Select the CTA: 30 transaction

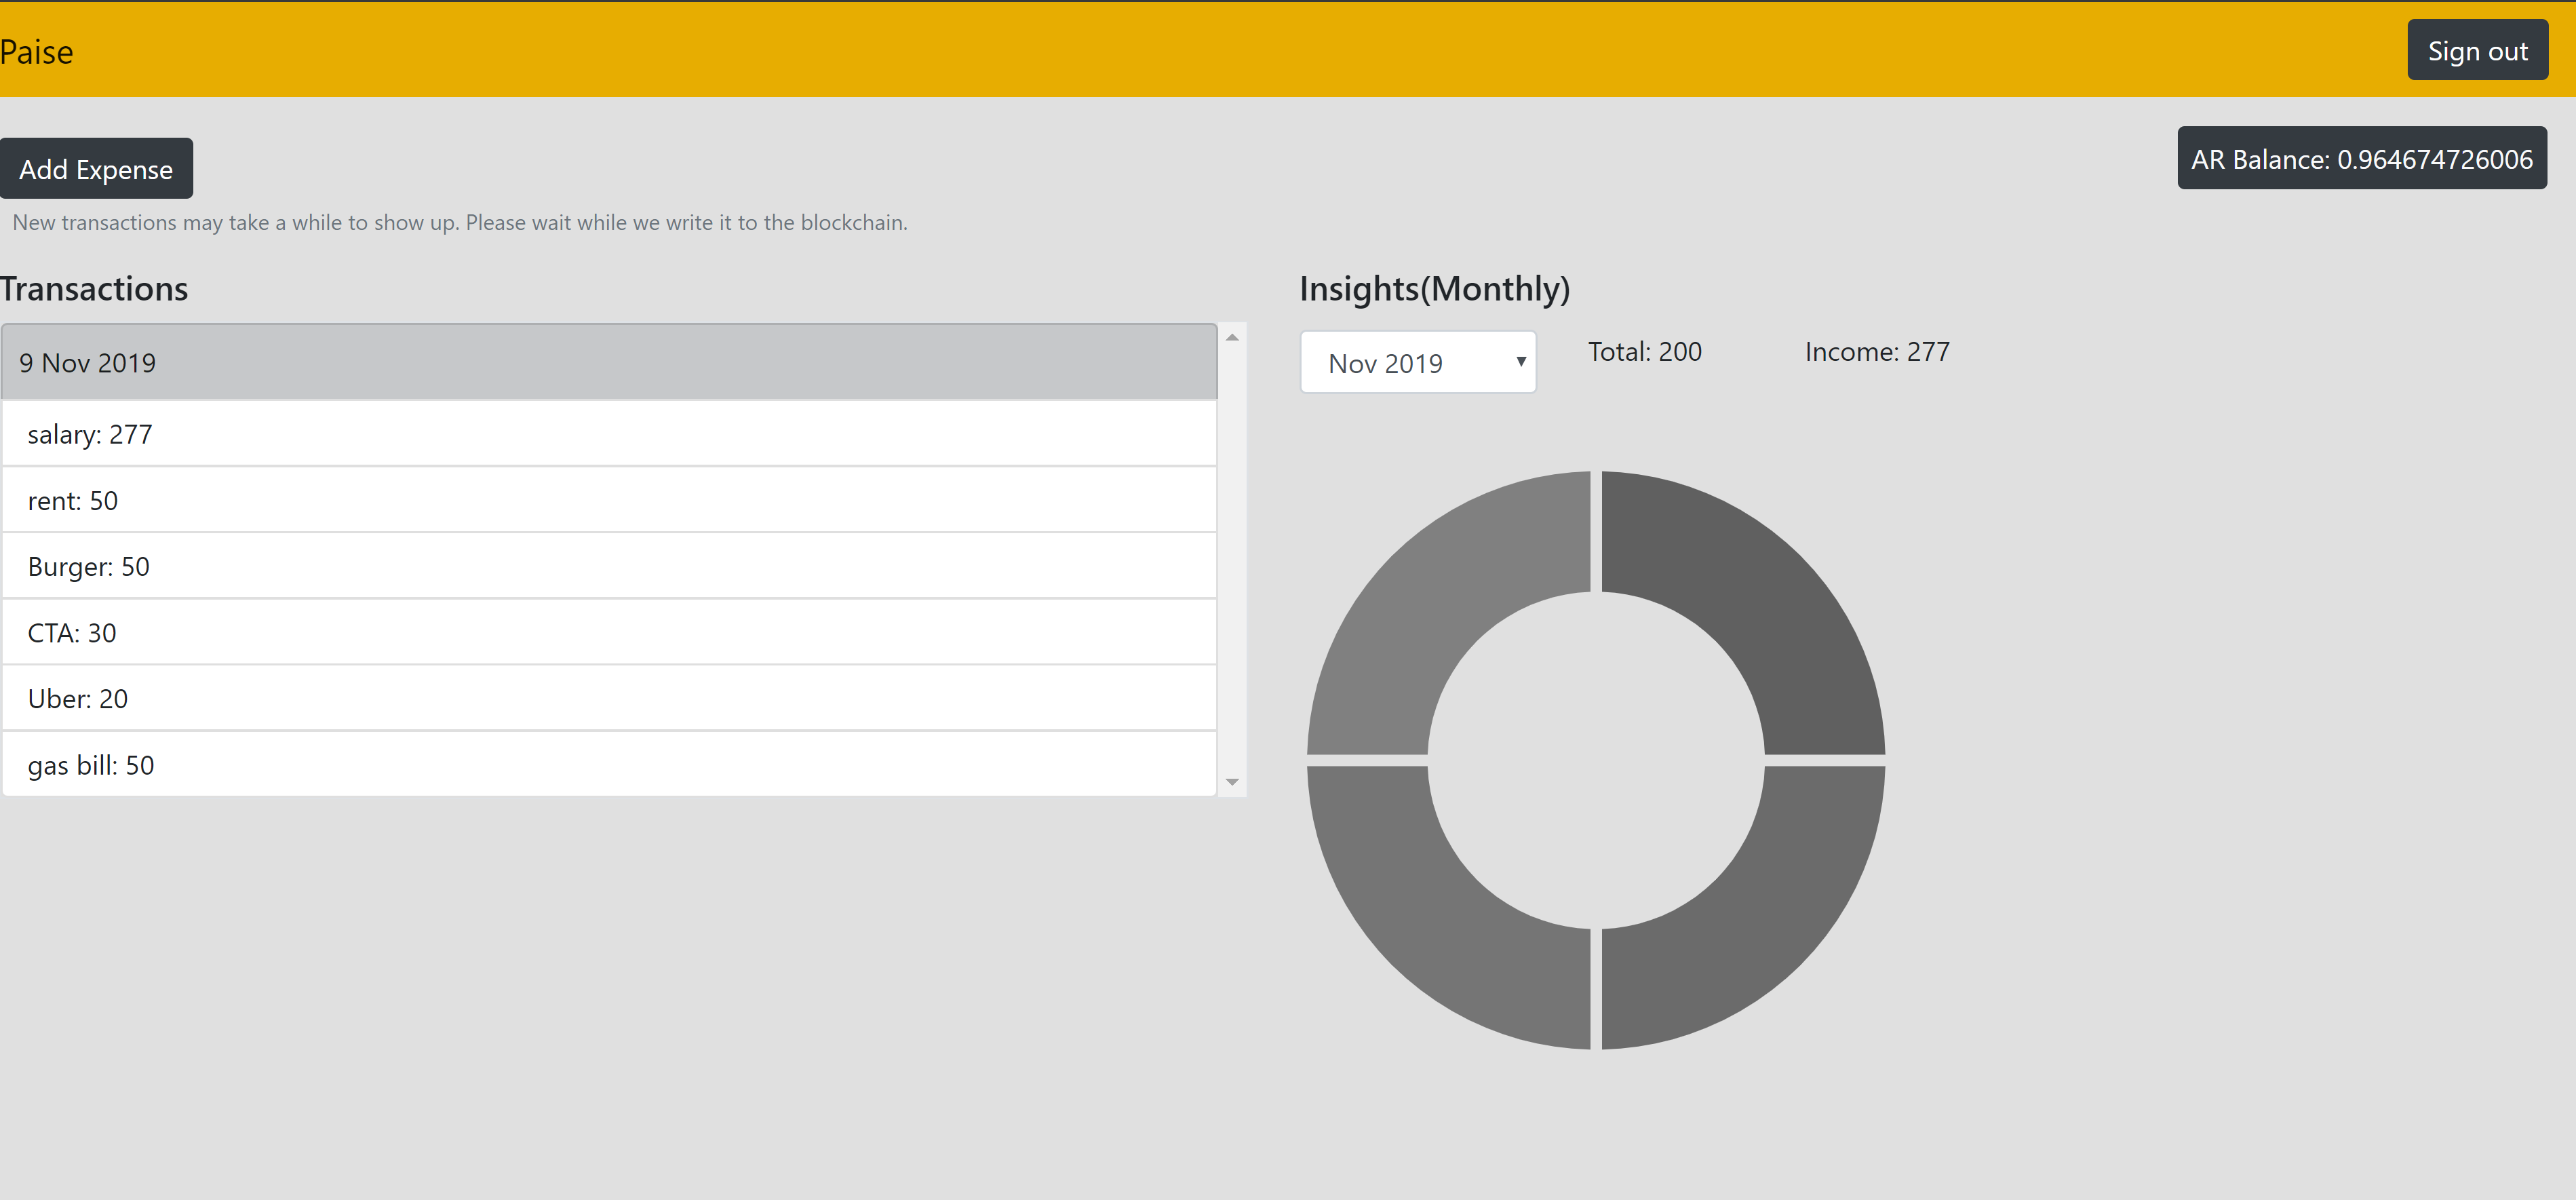tap(608, 633)
